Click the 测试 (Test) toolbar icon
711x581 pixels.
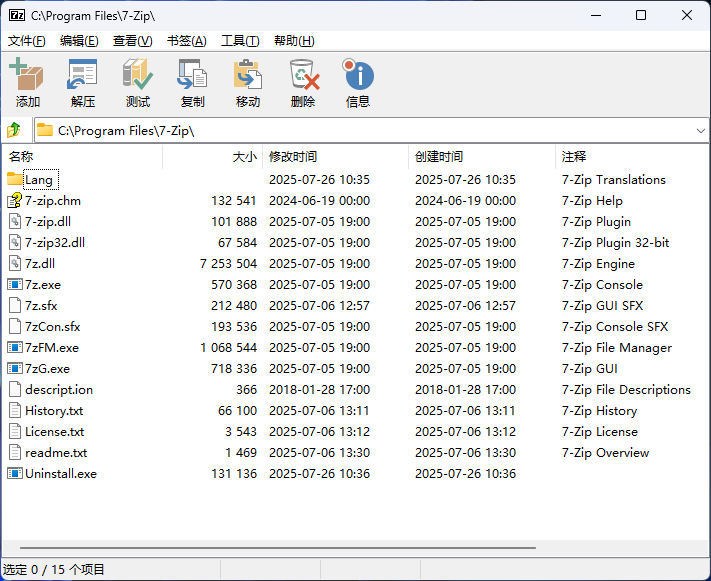click(137, 74)
